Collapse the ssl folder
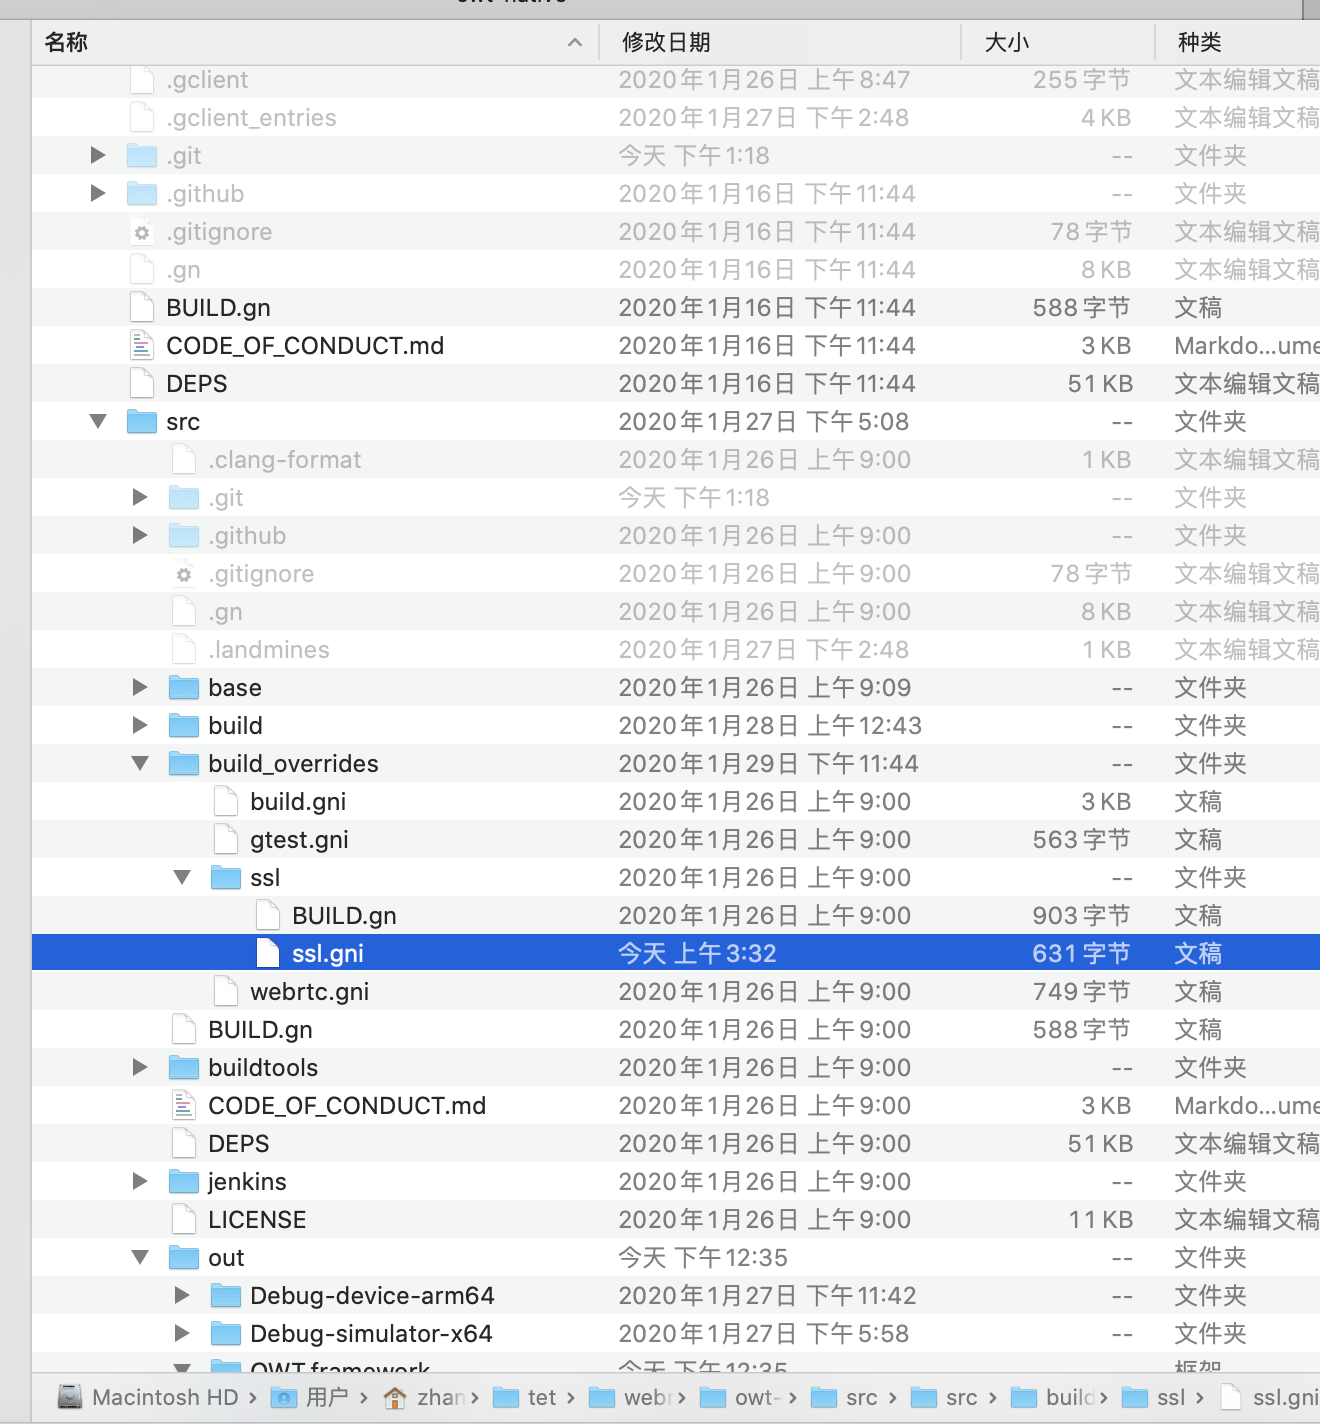Viewport: 1320px width, 1424px height. (182, 878)
